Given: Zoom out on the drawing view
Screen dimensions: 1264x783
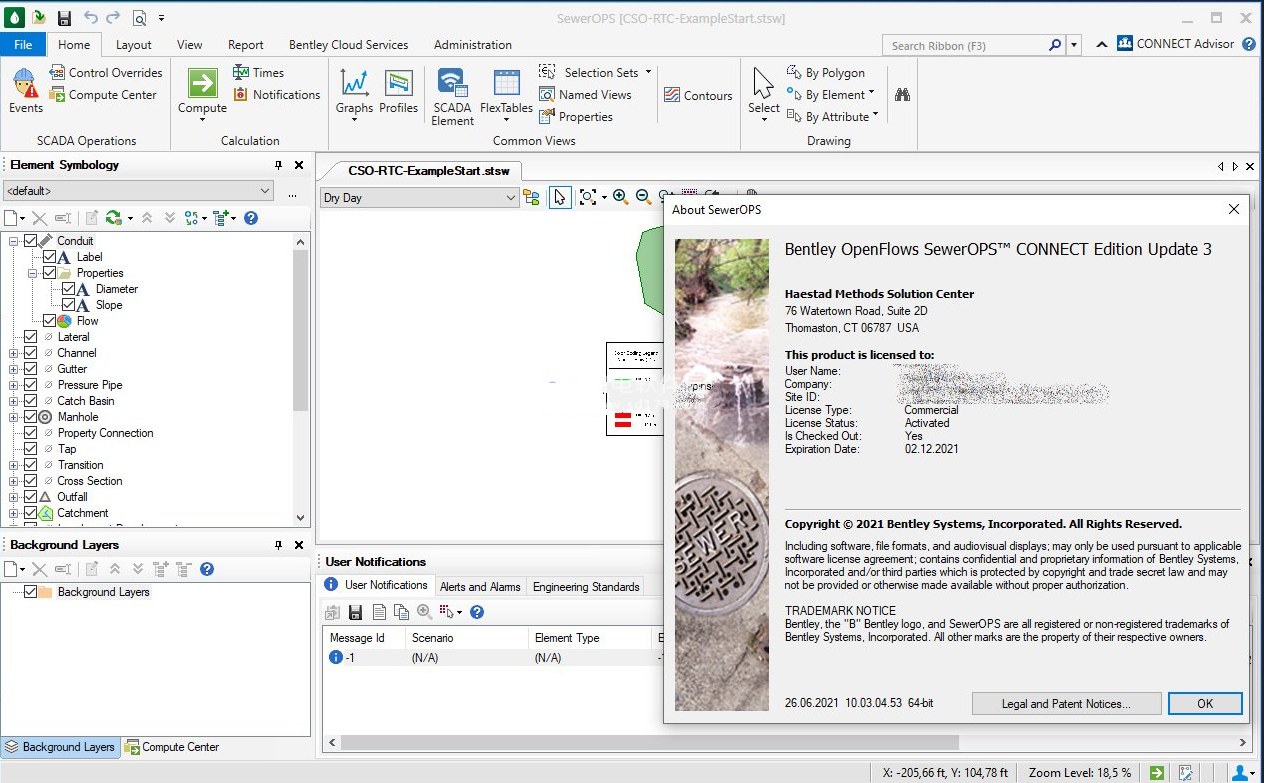Looking at the screenshot, I should [x=643, y=198].
